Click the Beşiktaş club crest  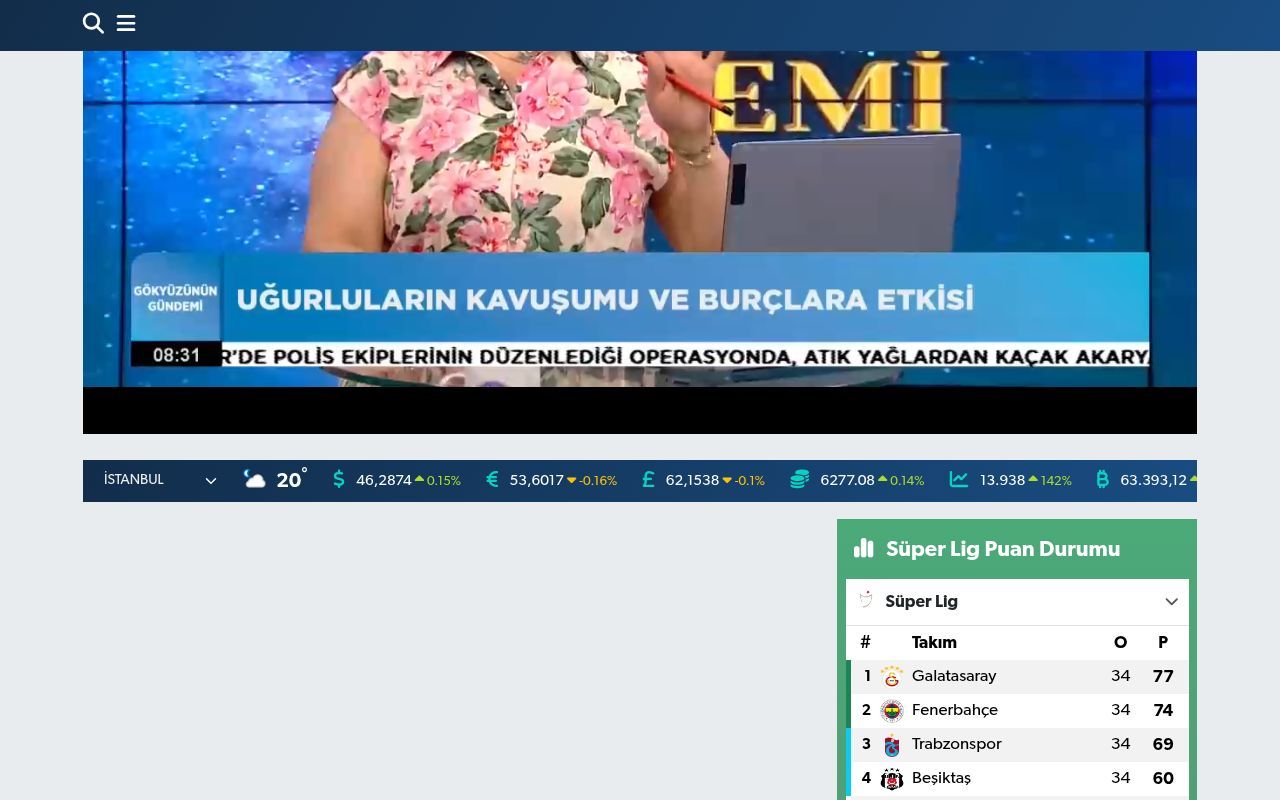(892, 779)
